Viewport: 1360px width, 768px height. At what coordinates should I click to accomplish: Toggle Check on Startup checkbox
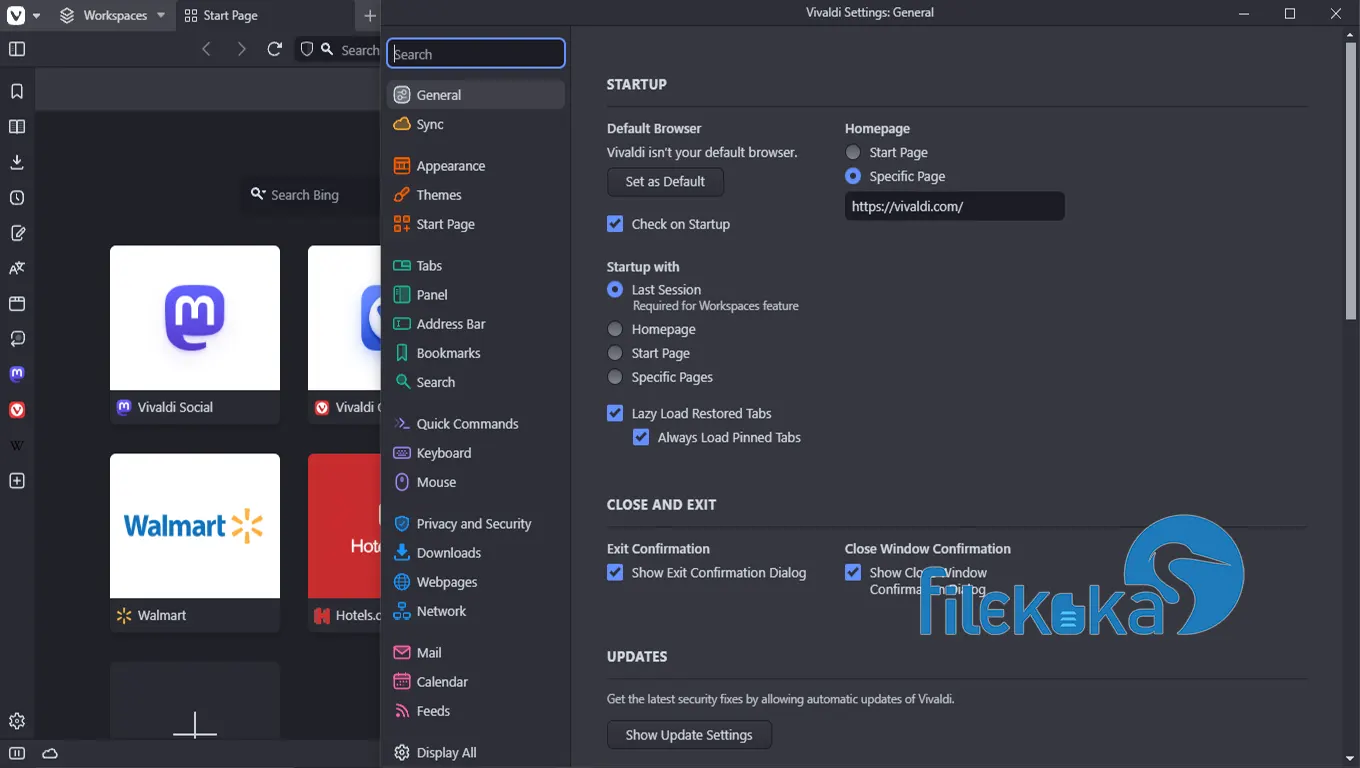[x=615, y=224]
